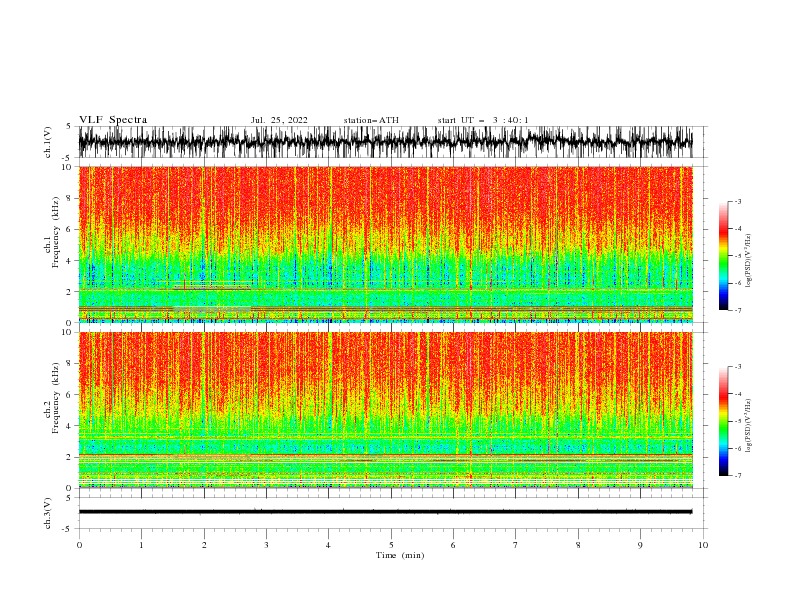Click the "station=ATH" label
792x612 pixels.
371,120
